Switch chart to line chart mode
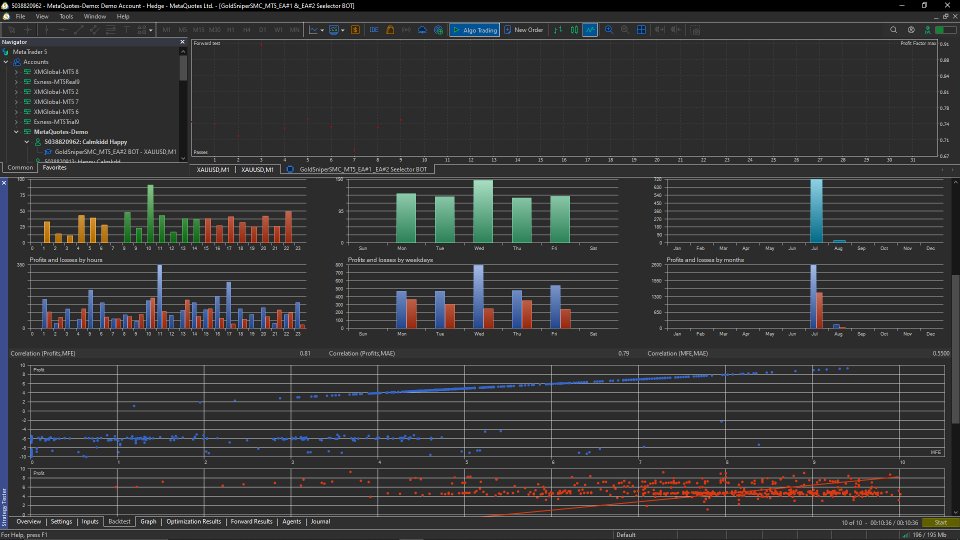Image resolution: width=960 pixels, height=540 pixels. [590, 30]
